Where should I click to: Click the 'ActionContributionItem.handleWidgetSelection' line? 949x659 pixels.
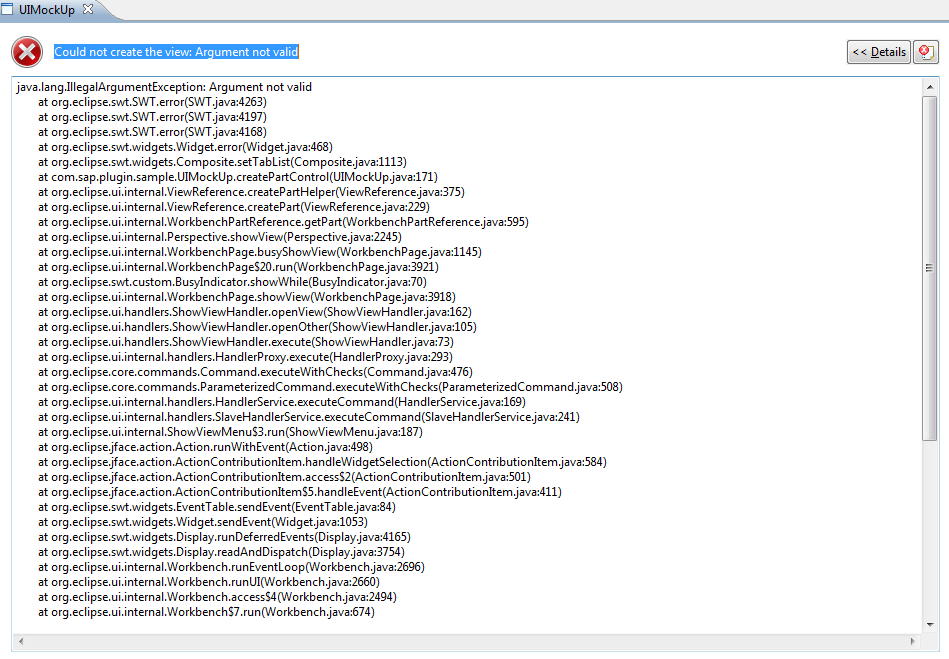tap(323, 462)
